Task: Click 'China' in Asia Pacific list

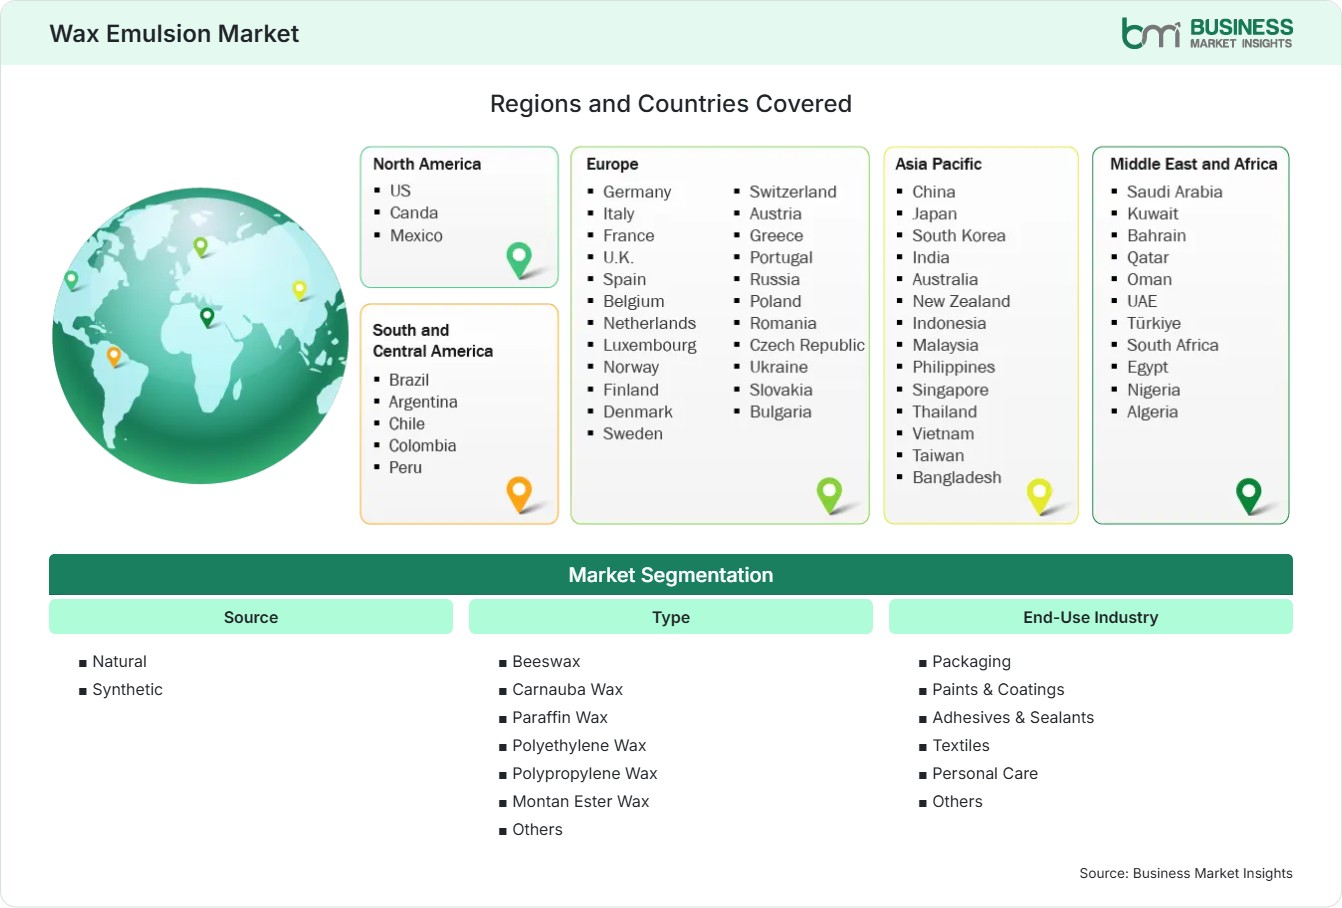Action: (933, 191)
